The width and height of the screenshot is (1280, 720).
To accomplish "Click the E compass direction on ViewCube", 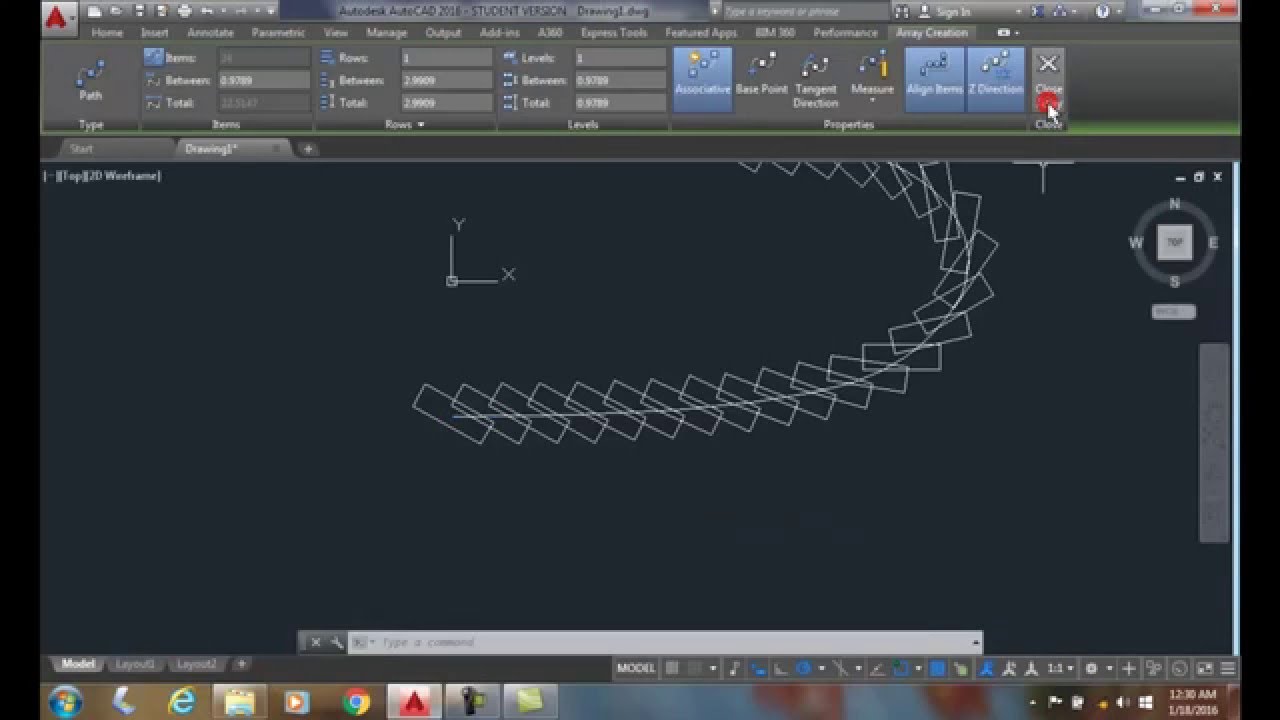I will (1213, 243).
